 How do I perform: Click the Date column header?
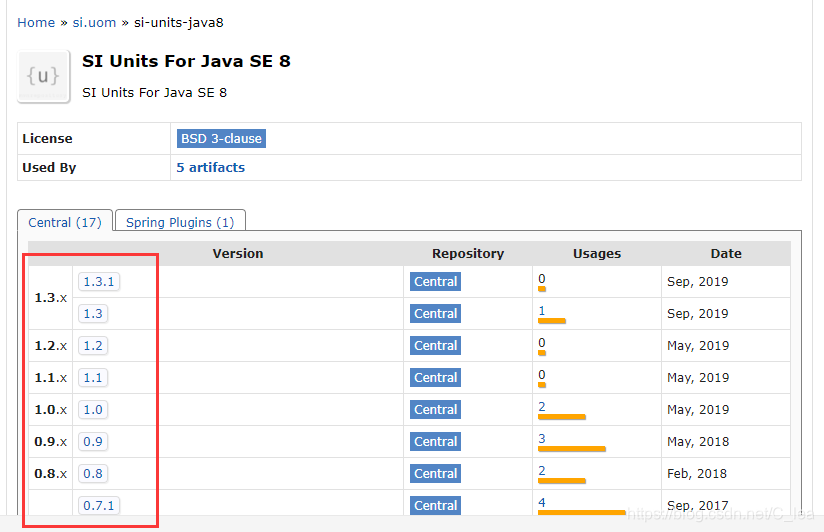tap(726, 253)
